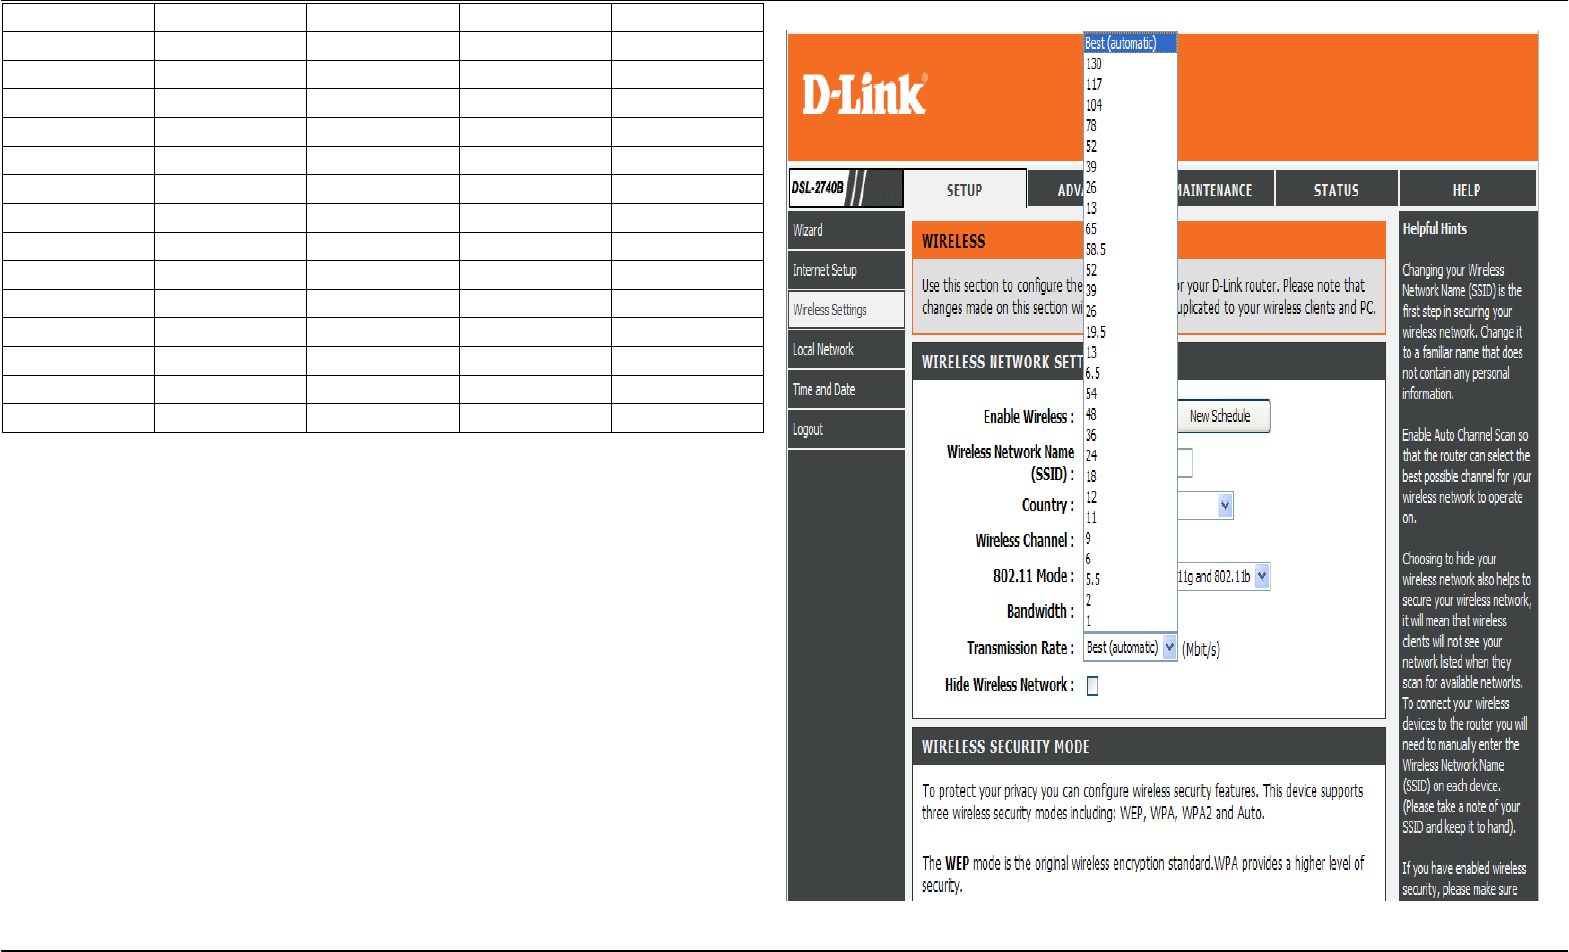Select 58.5 in the rate list
1569x952 pixels.
tap(1130, 250)
